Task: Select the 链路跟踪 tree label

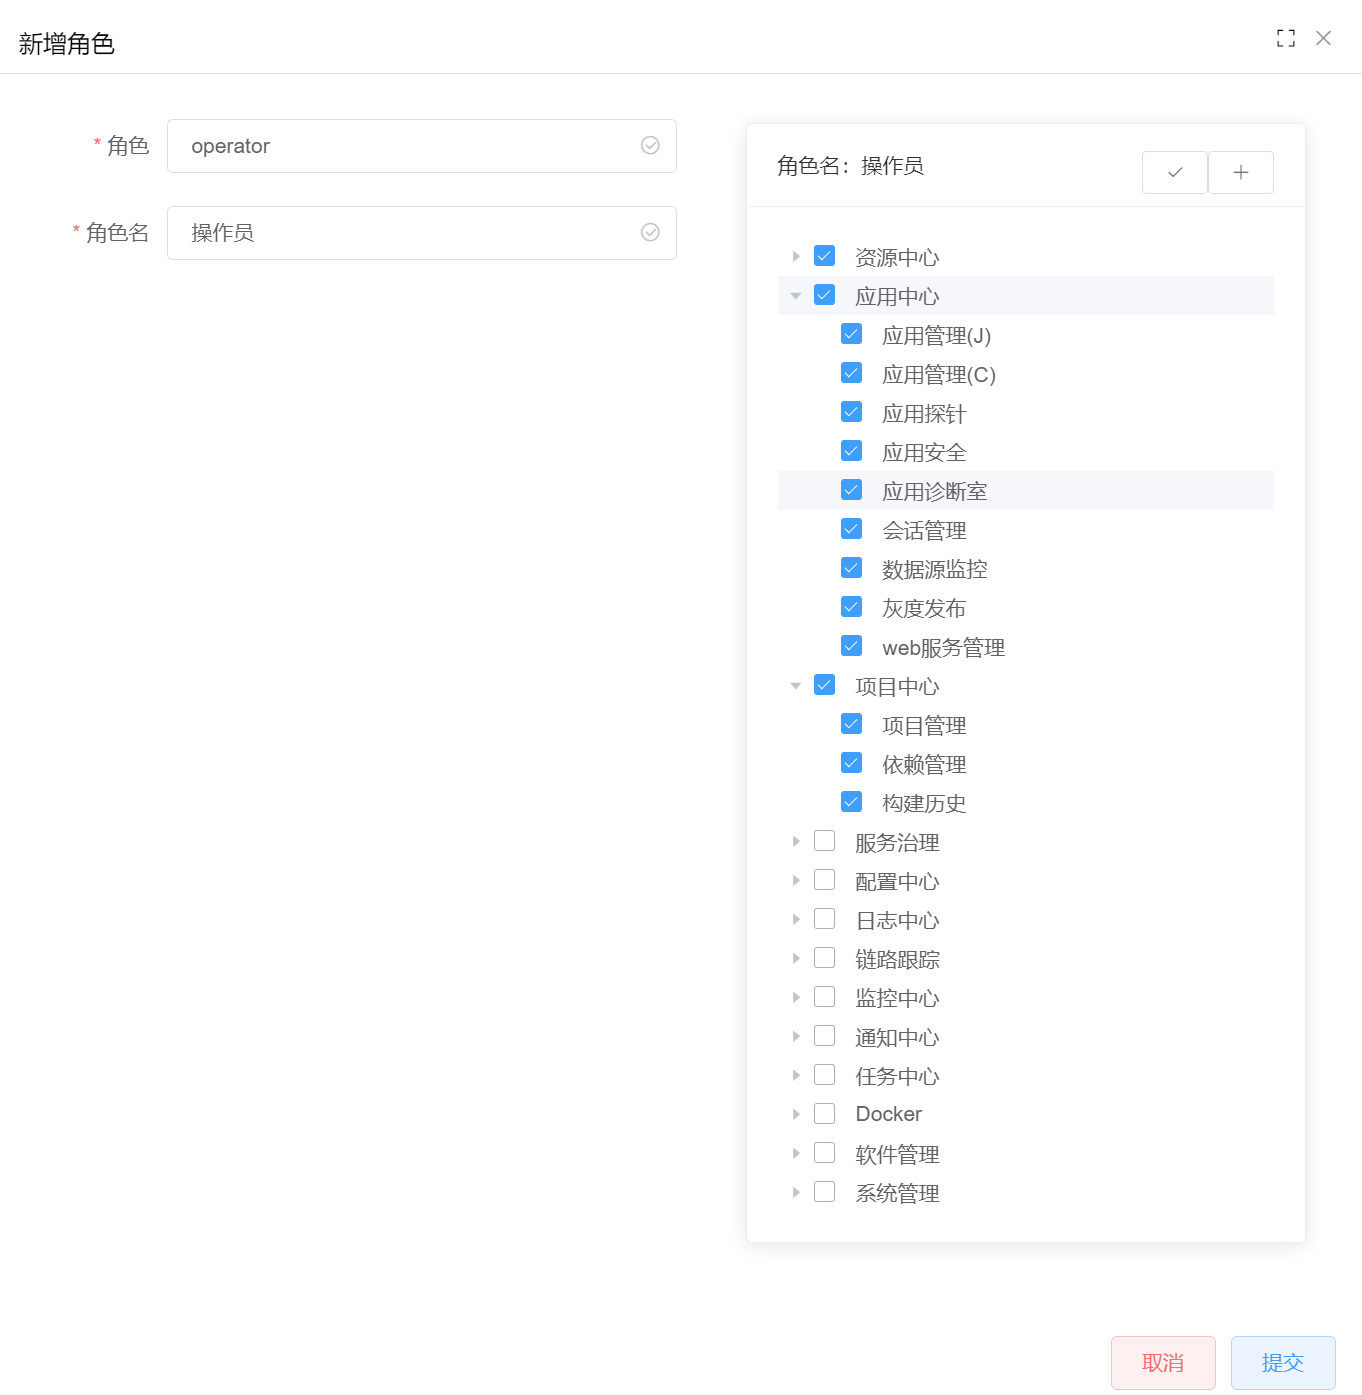Action: pyautogui.click(x=897, y=959)
